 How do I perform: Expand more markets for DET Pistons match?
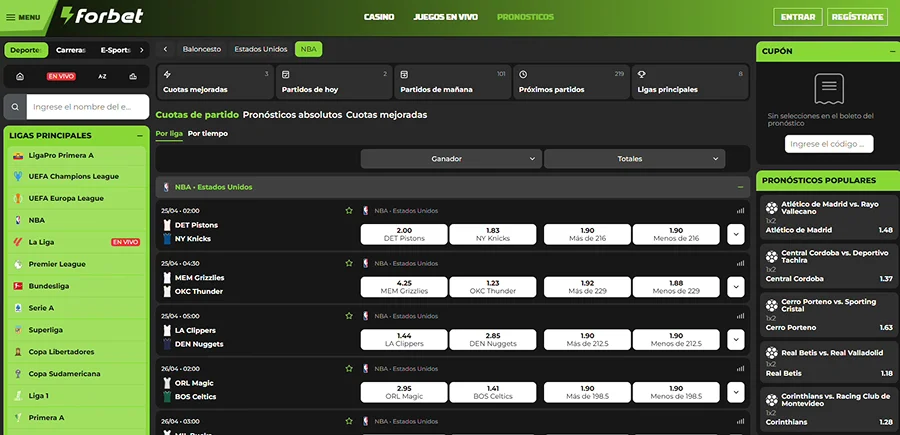tap(735, 234)
